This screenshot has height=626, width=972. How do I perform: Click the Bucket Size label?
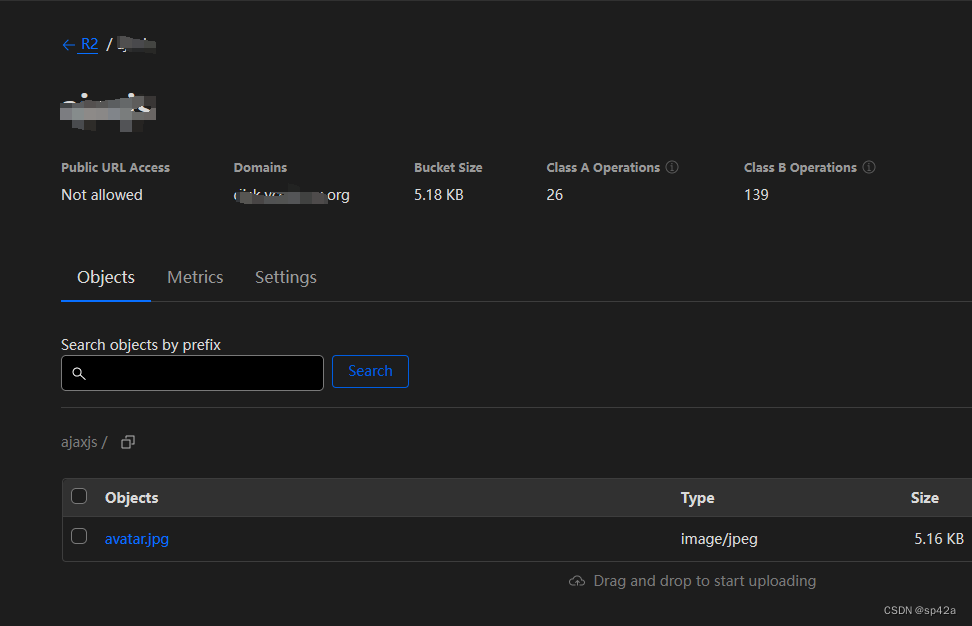(448, 167)
